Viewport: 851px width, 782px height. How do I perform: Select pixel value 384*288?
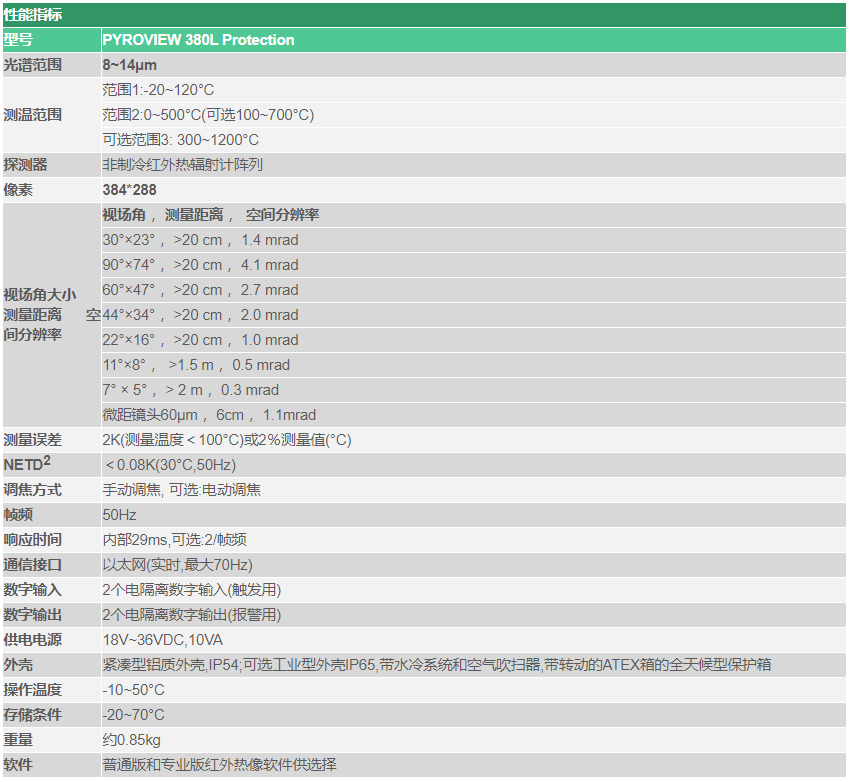[x=130, y=189]
